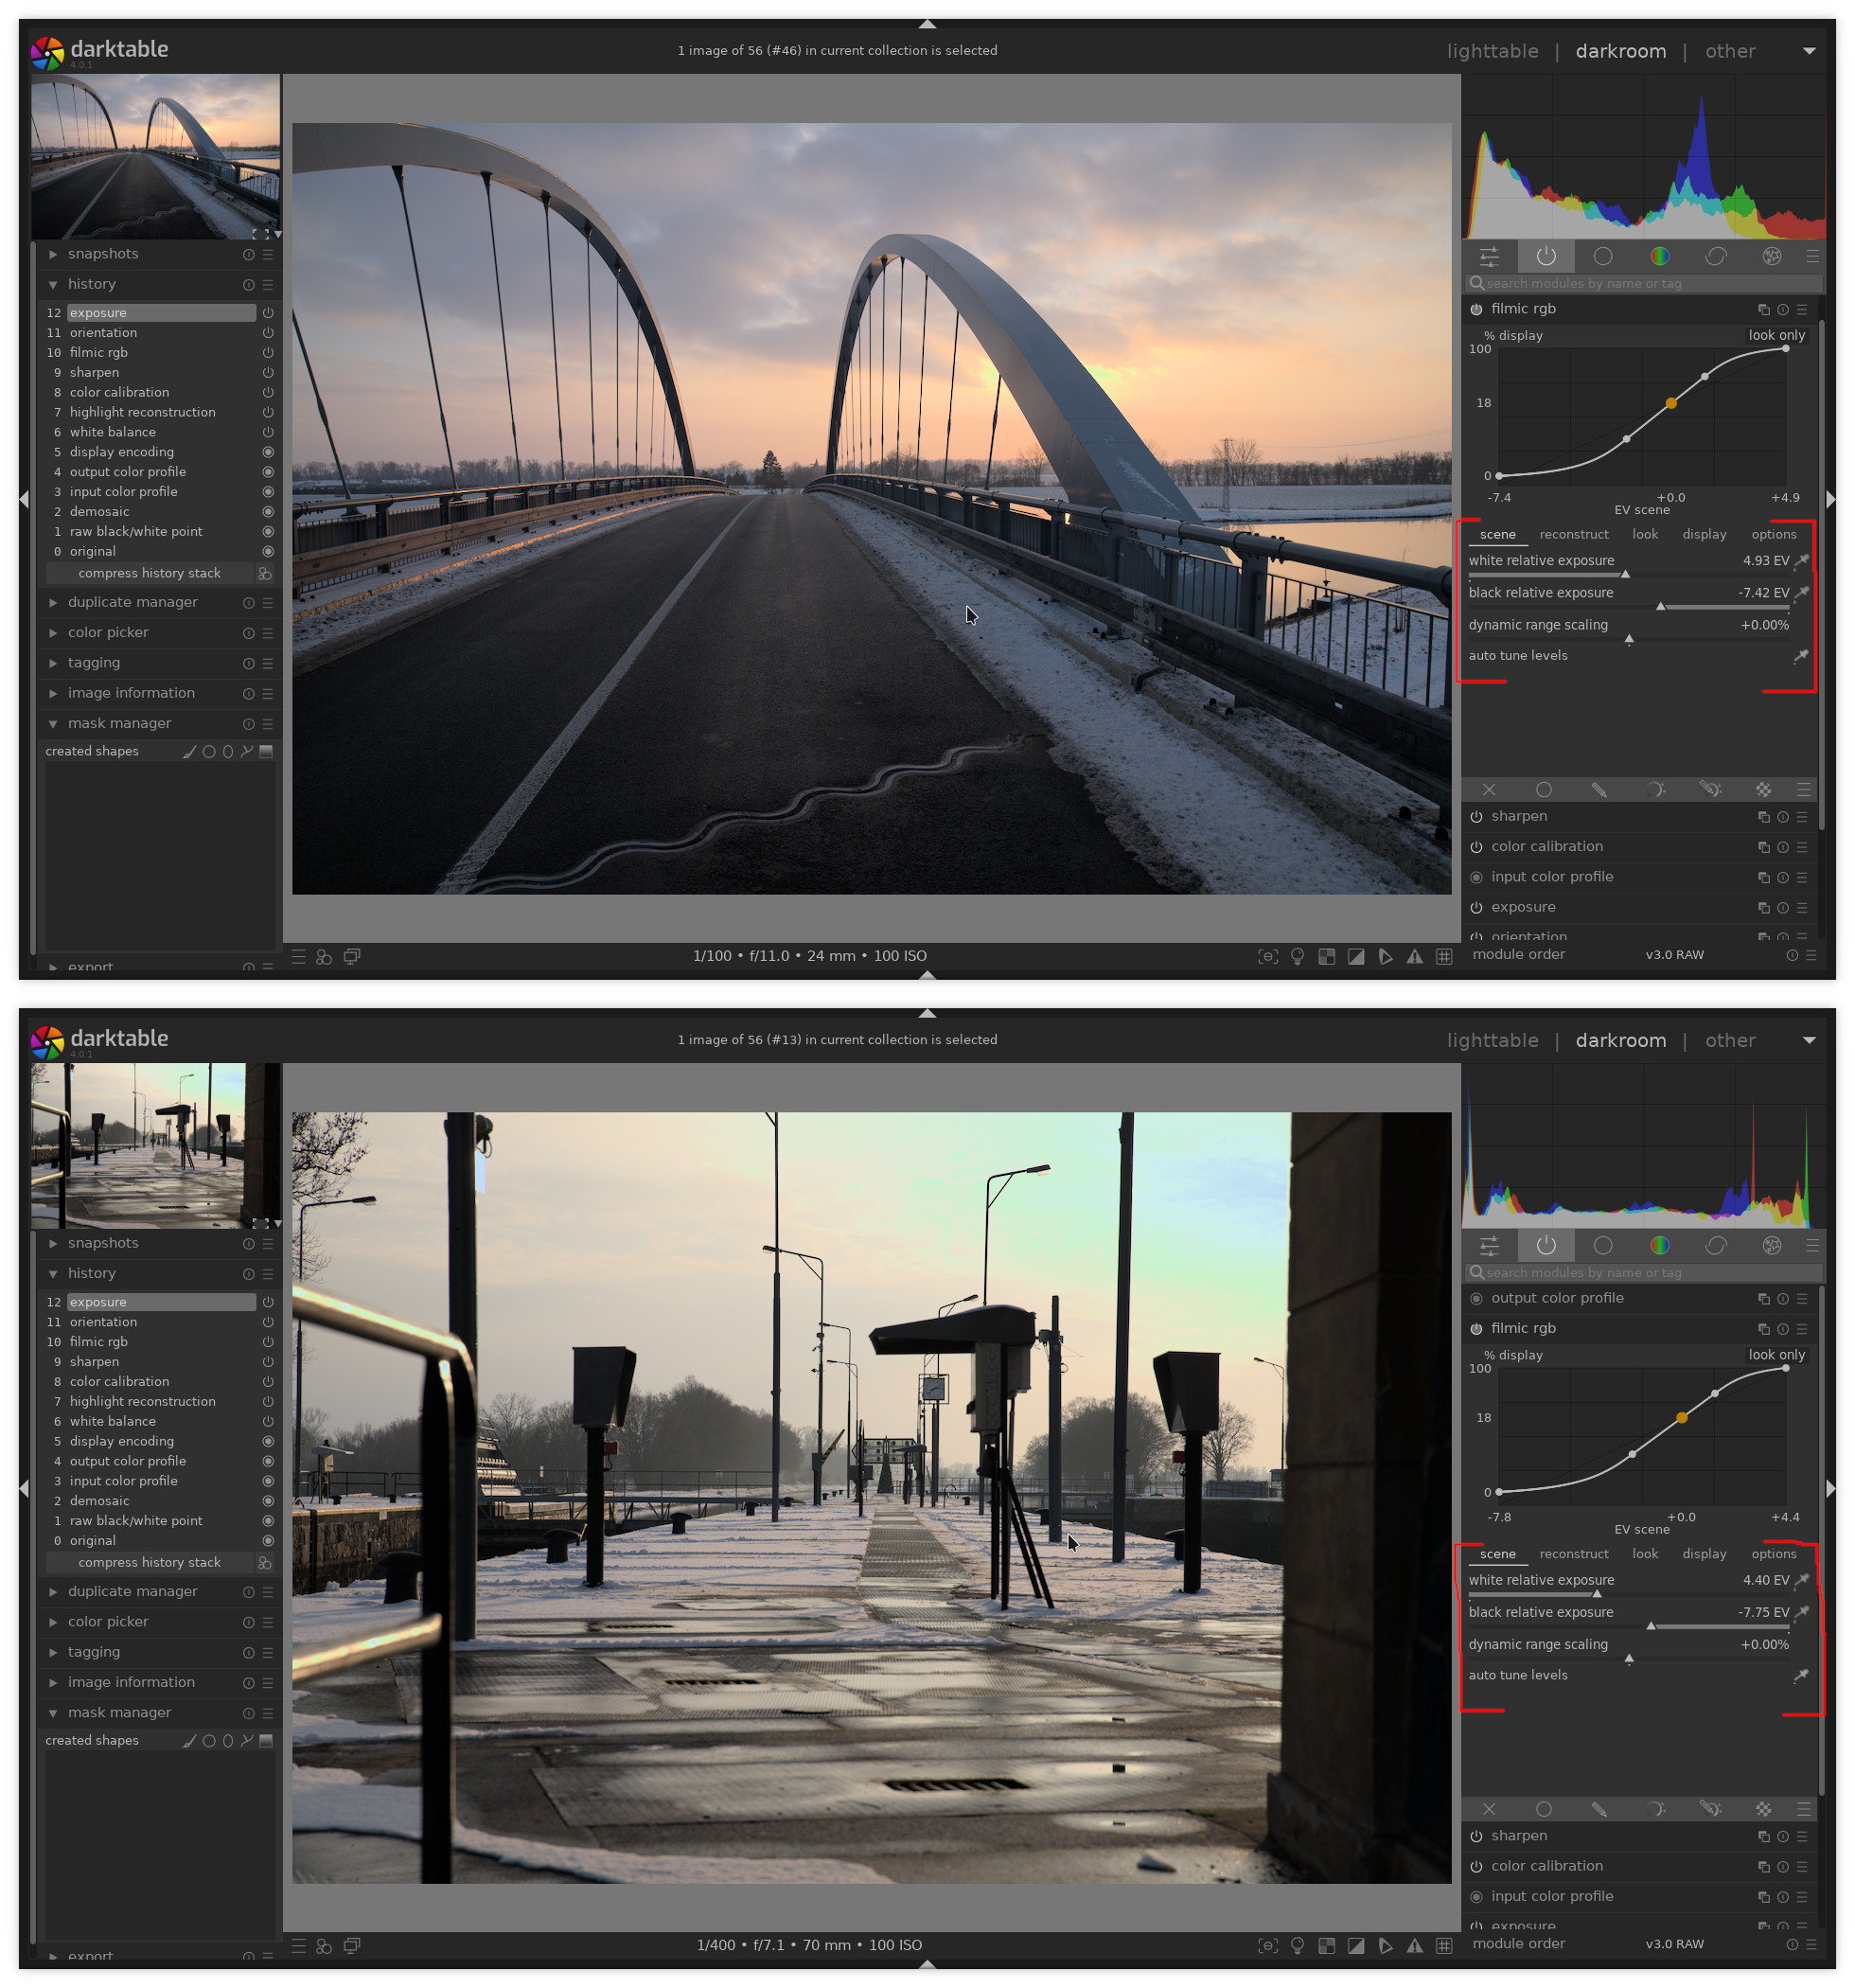Screen dimensions: 1855x1988
Task: Click the white relative exposure picker beside 4.93 EV
Action: (1801, 561)
